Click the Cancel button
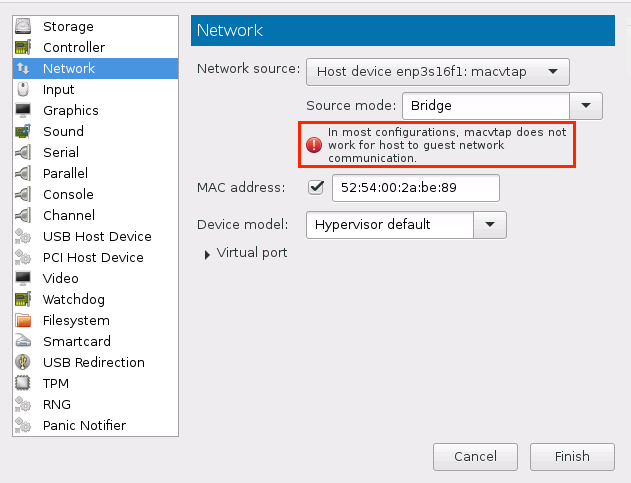 click(x=475, y=457)
